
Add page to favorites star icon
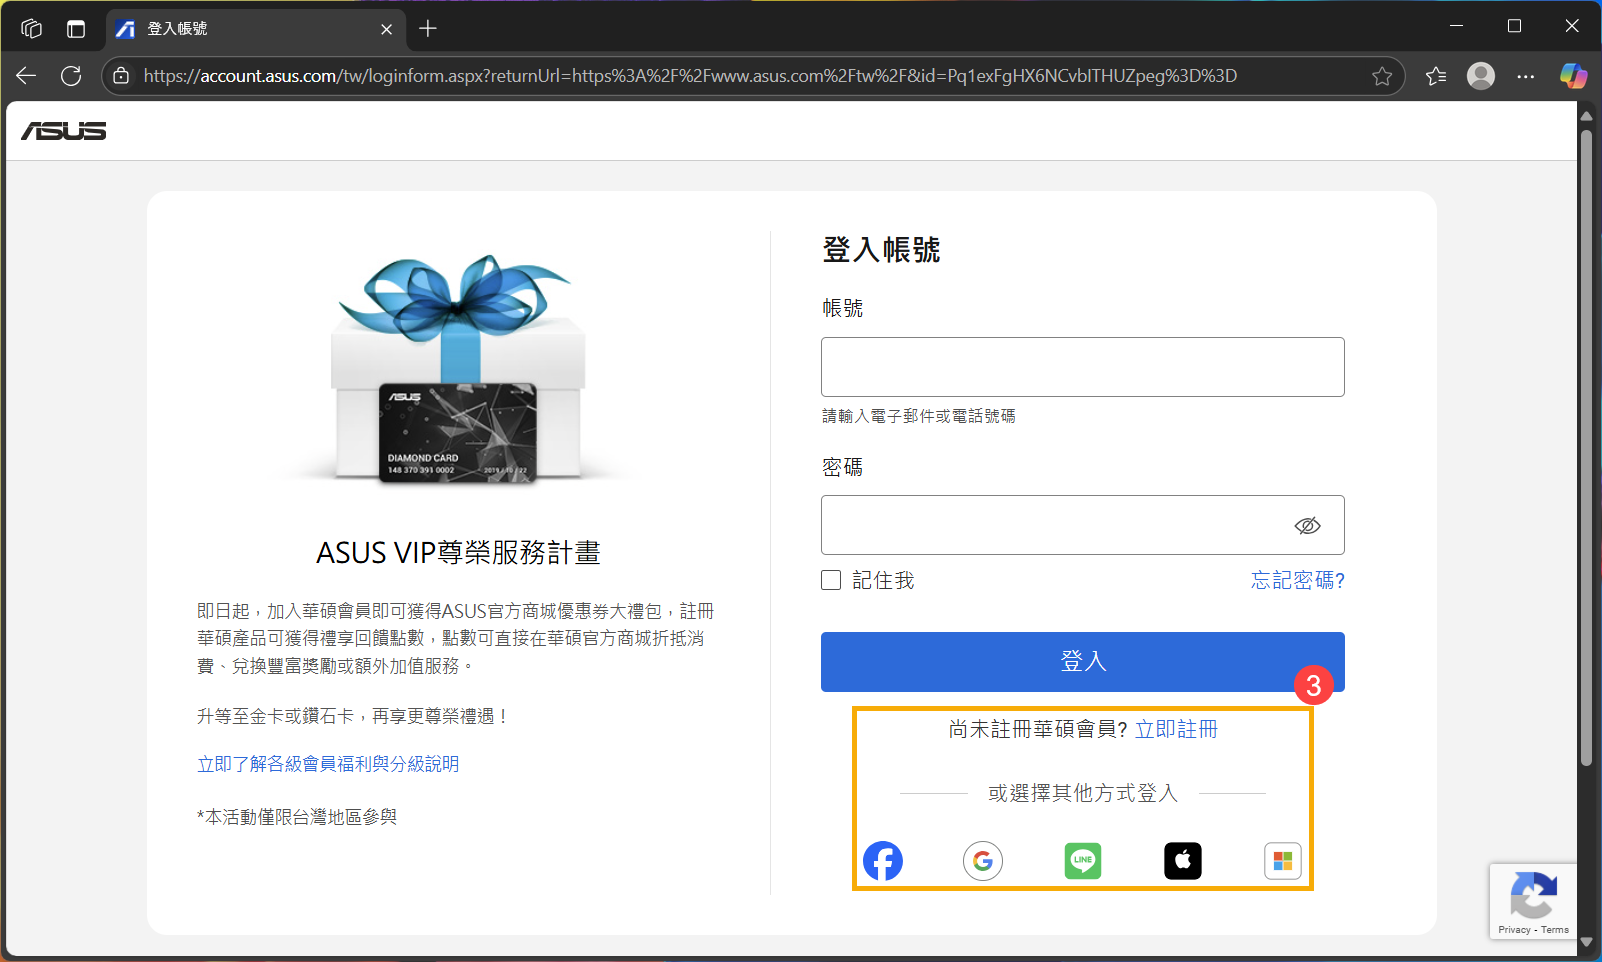pos(1382,76)
